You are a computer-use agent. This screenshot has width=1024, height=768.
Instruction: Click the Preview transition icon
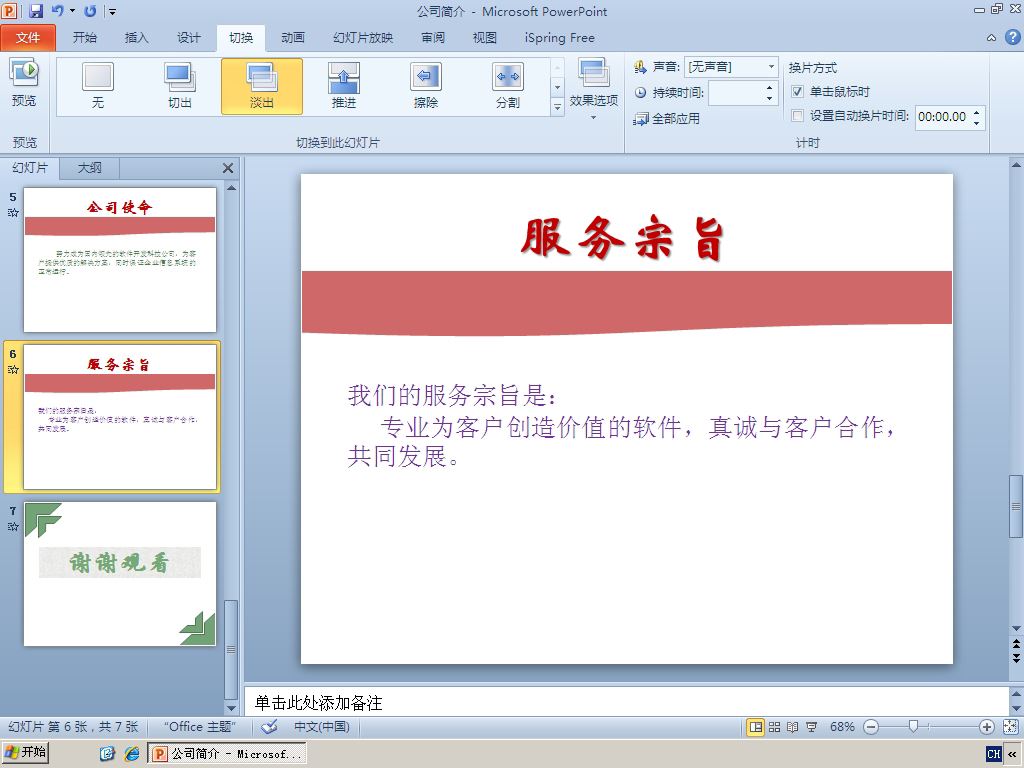[24, 83]
